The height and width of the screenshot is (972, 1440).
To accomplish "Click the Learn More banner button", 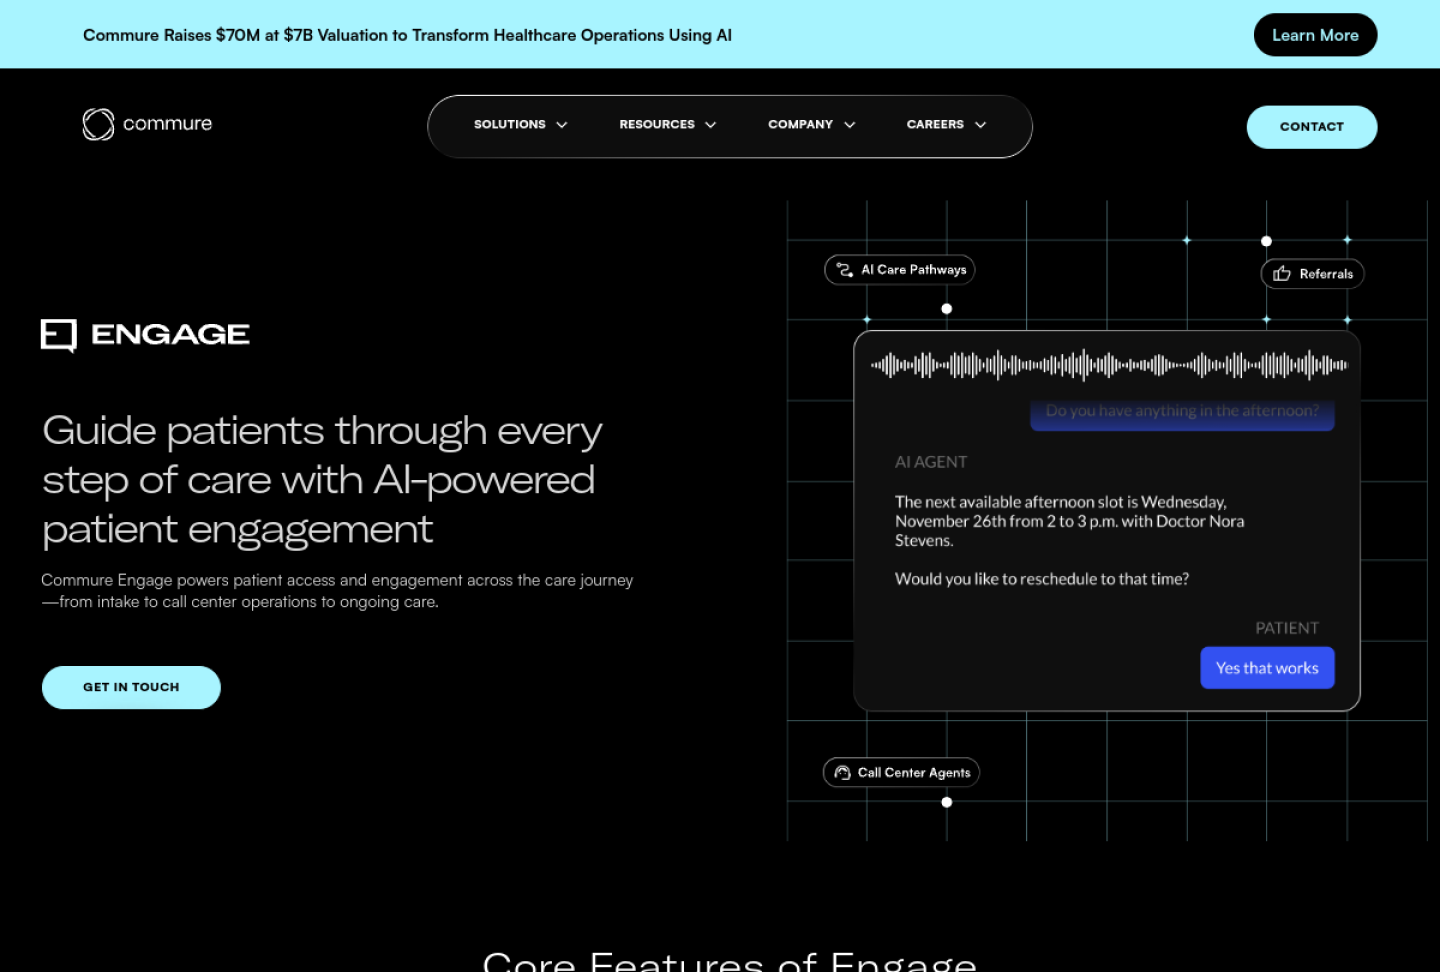I will pyautogui.click(x=1315, y=35).
